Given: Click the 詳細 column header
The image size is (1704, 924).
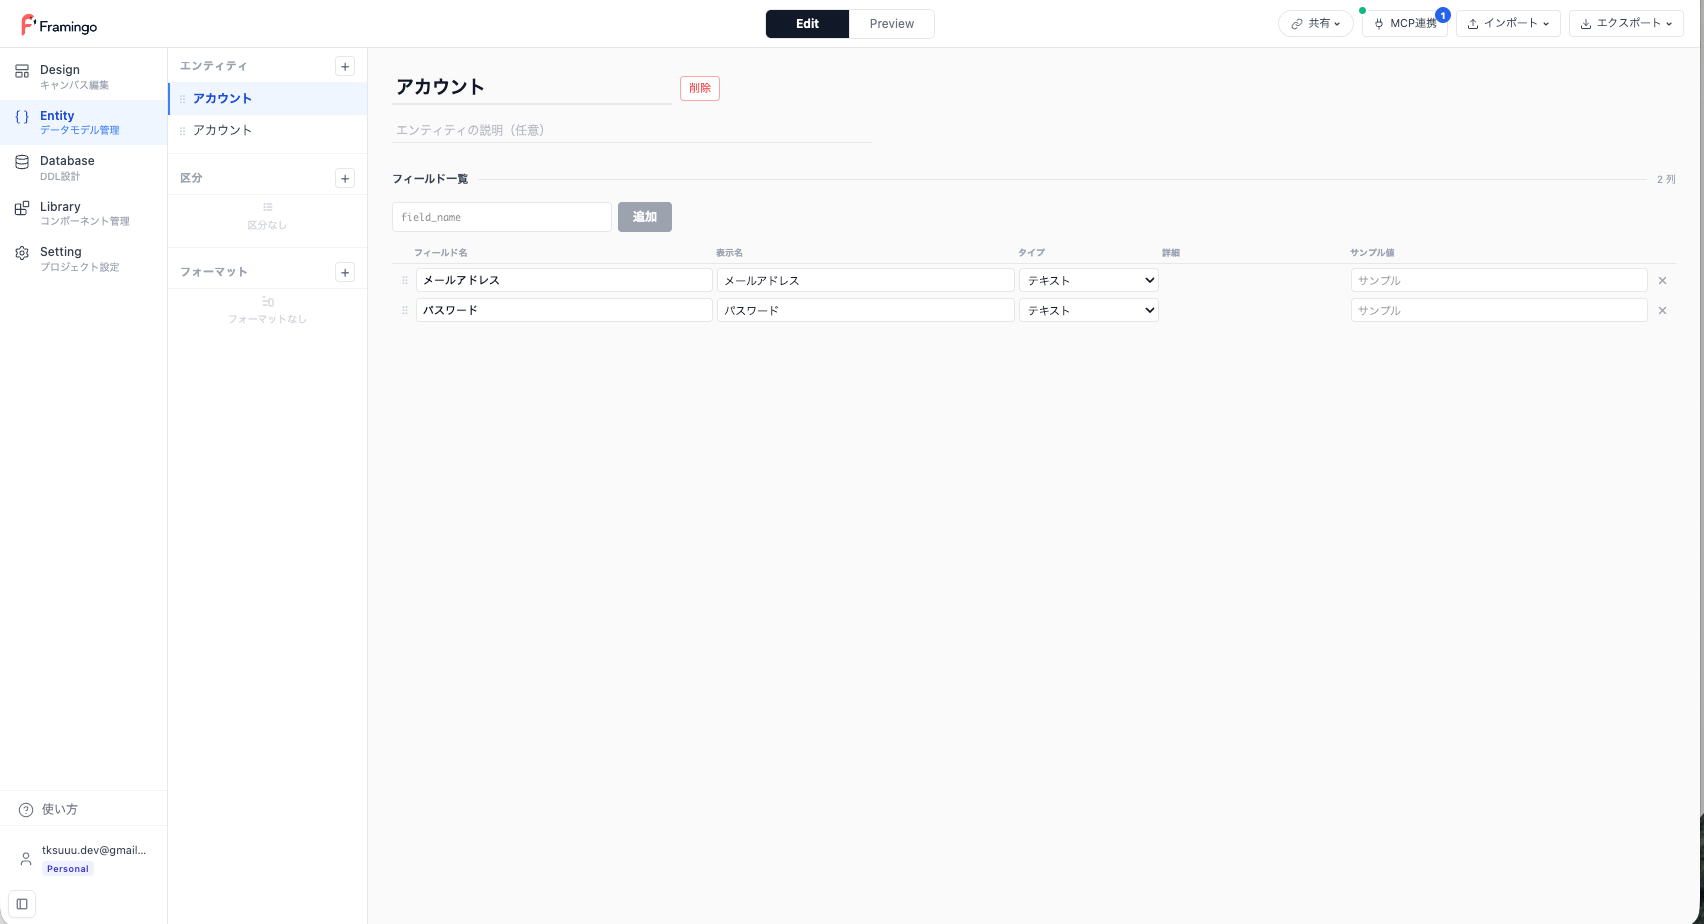Looking at the screenshot, I should [1171, 253].
